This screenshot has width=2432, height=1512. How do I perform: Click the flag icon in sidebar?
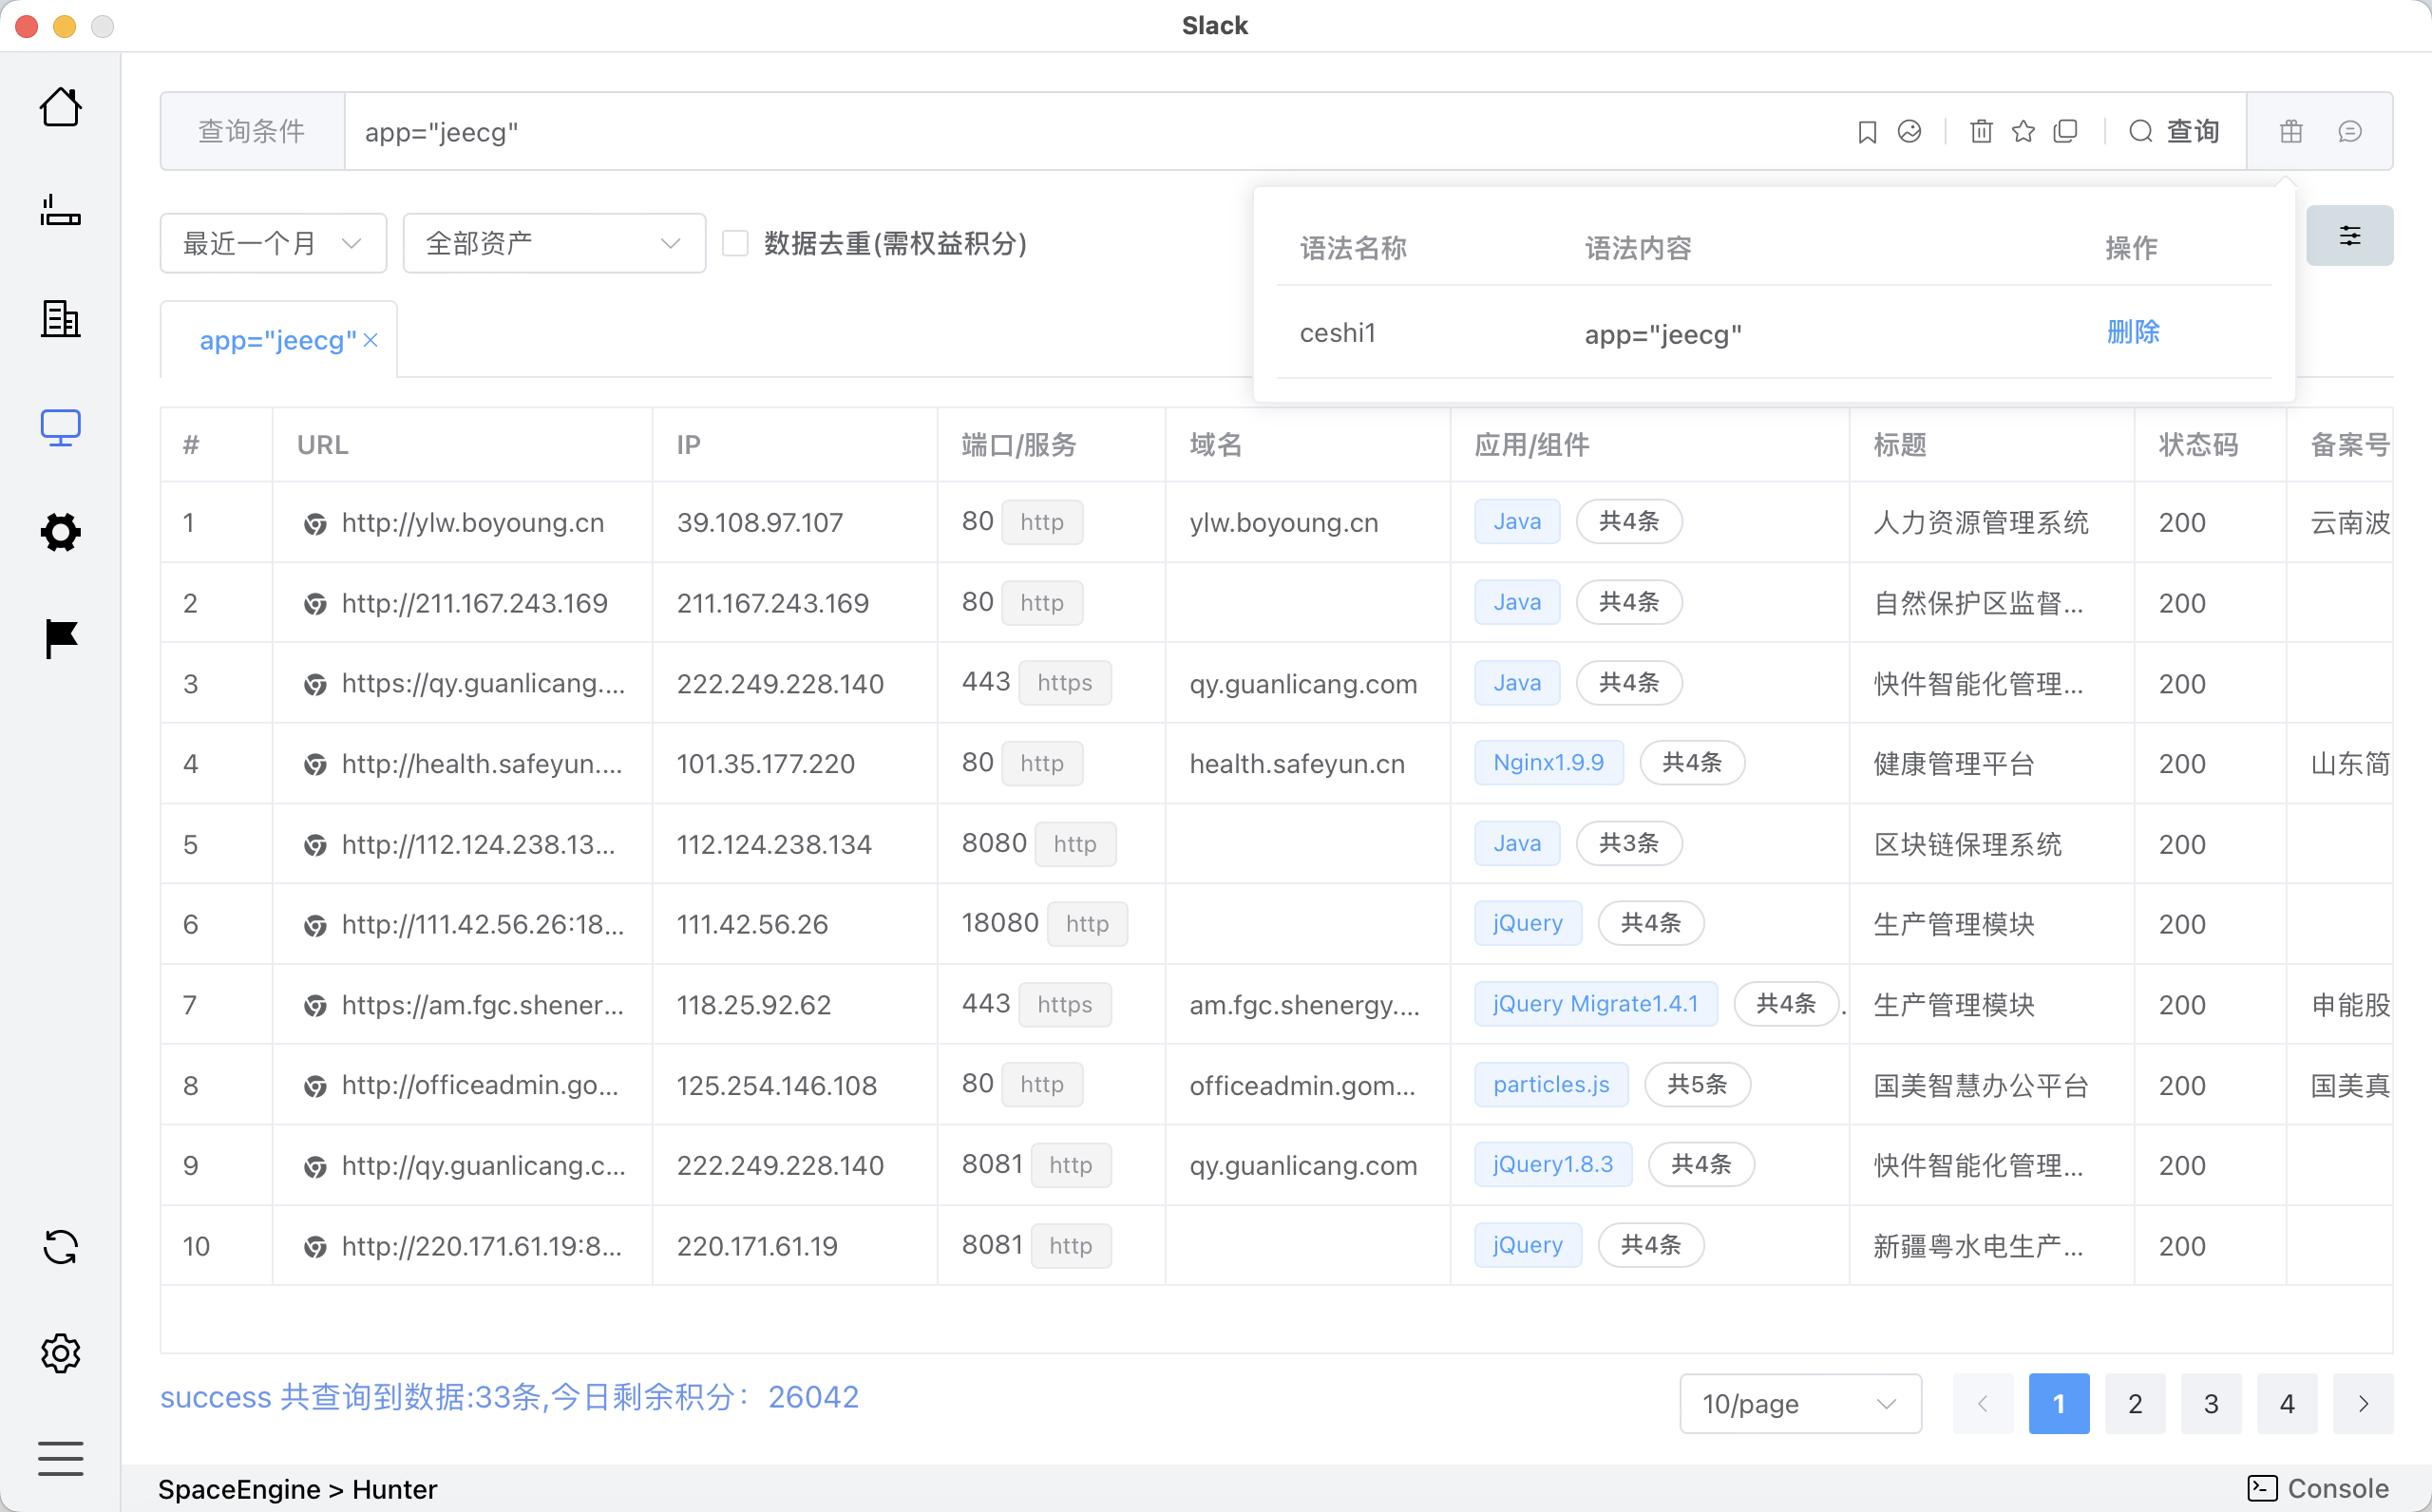60,638
